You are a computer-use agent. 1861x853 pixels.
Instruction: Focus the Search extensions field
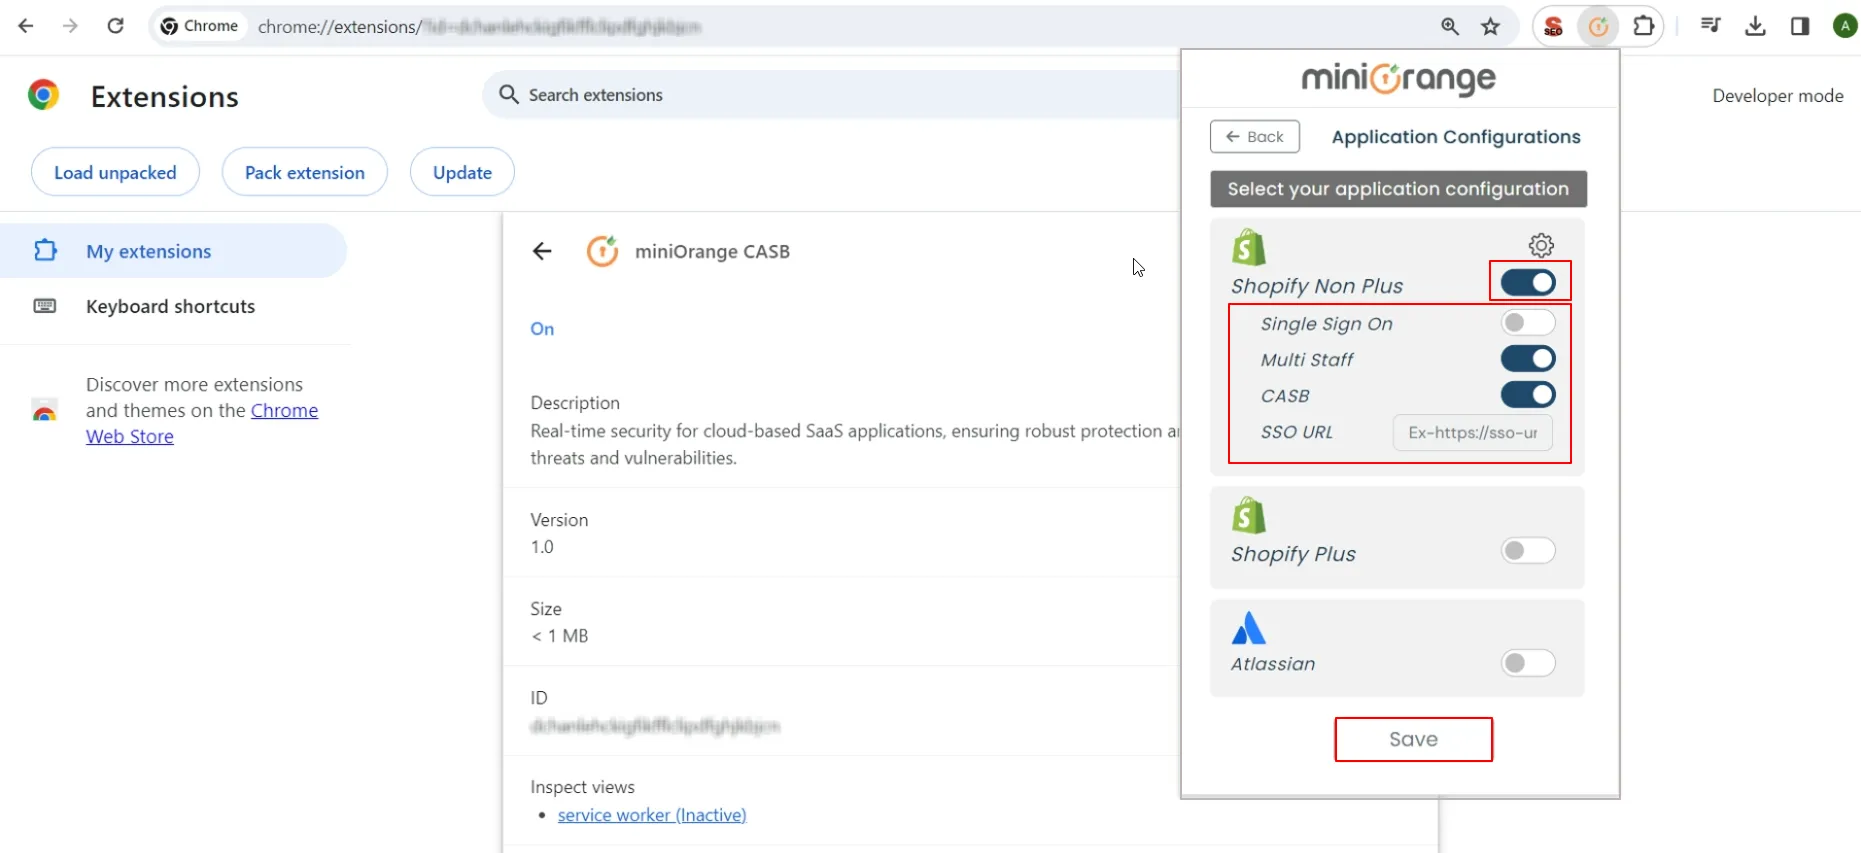(830, 94)
